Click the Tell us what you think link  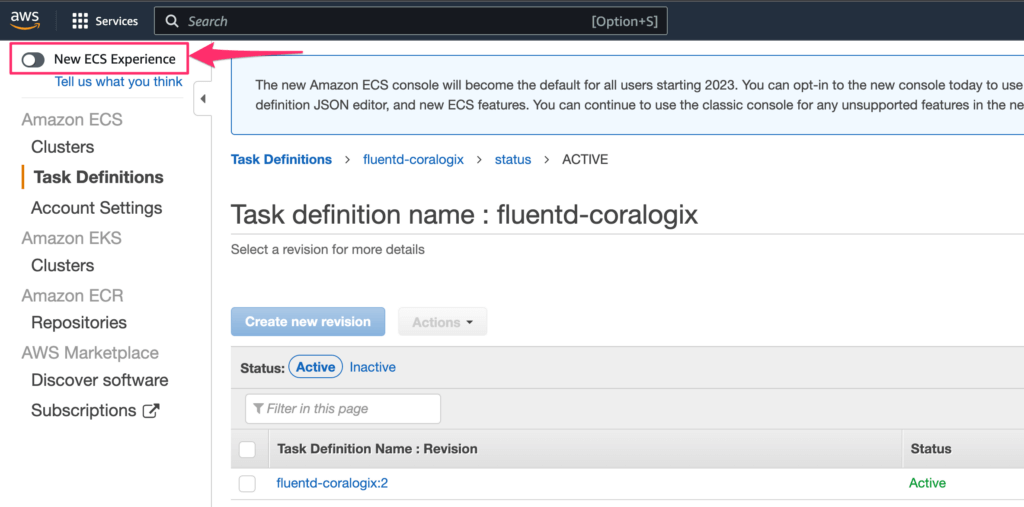(x=119, y=82)
